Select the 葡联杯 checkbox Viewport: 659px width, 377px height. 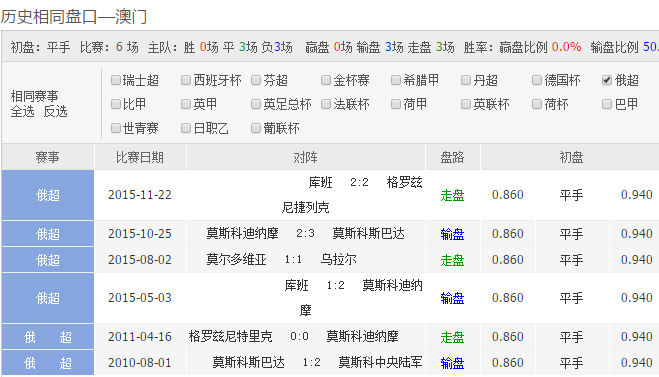[256, 128]
